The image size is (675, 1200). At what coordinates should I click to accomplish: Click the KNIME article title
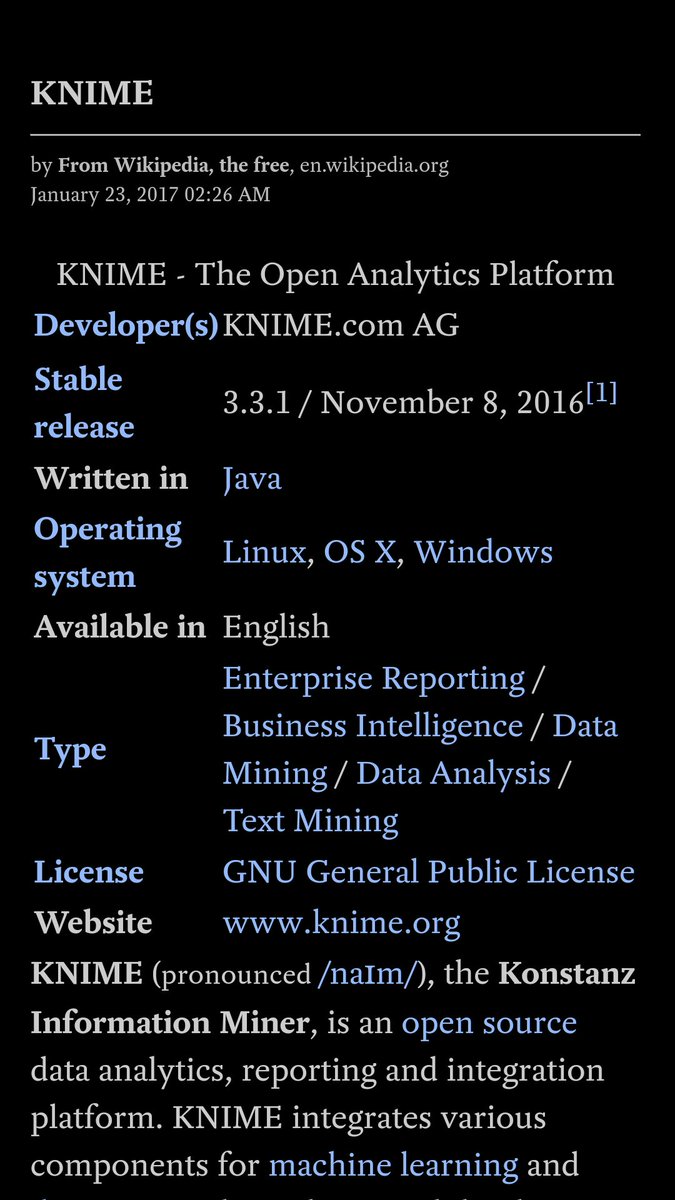point(92,95)
